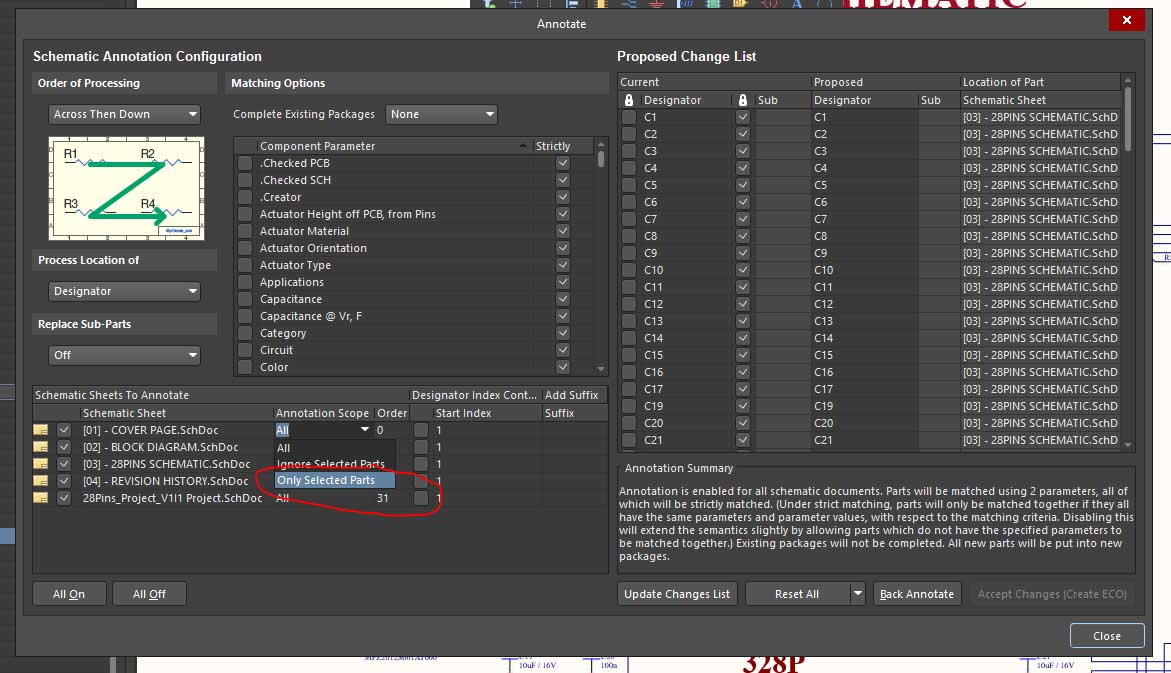Expand the Replace Sub-Parts dropdown

click(124, 355)
